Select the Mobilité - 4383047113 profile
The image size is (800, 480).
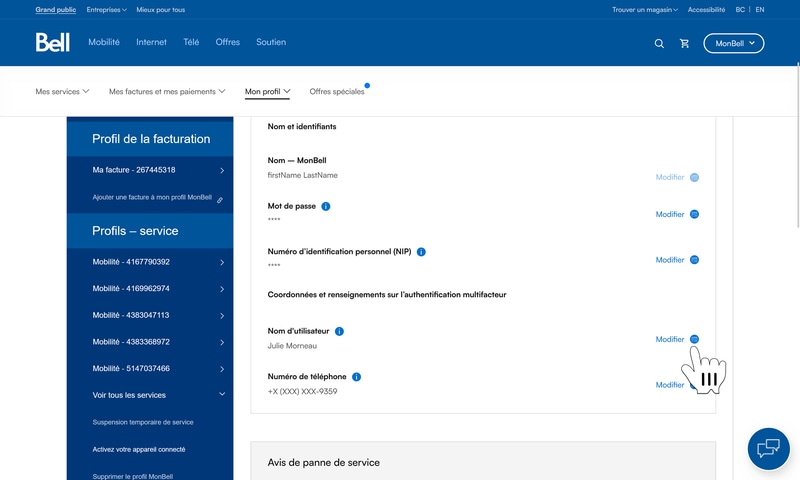click(131, 315)
